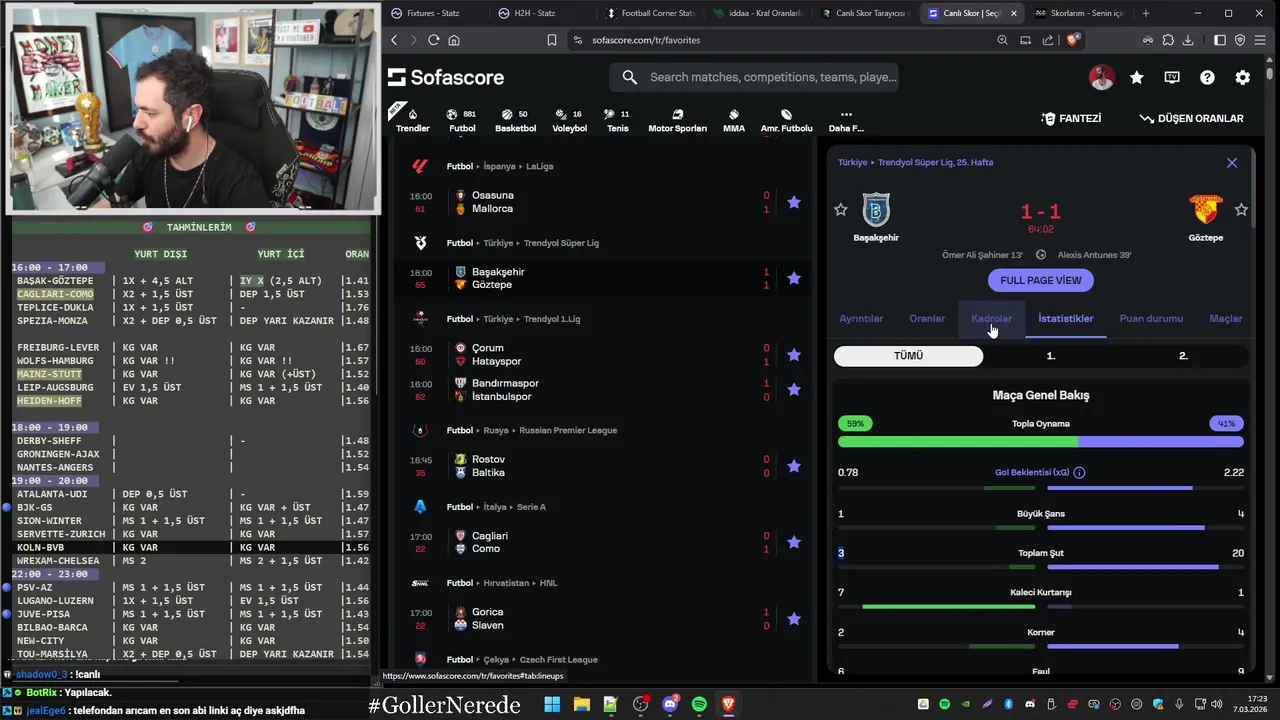Viewport: 1280px width, 720px height.
Task: Open Russian Premier League link
Action: 568,430
